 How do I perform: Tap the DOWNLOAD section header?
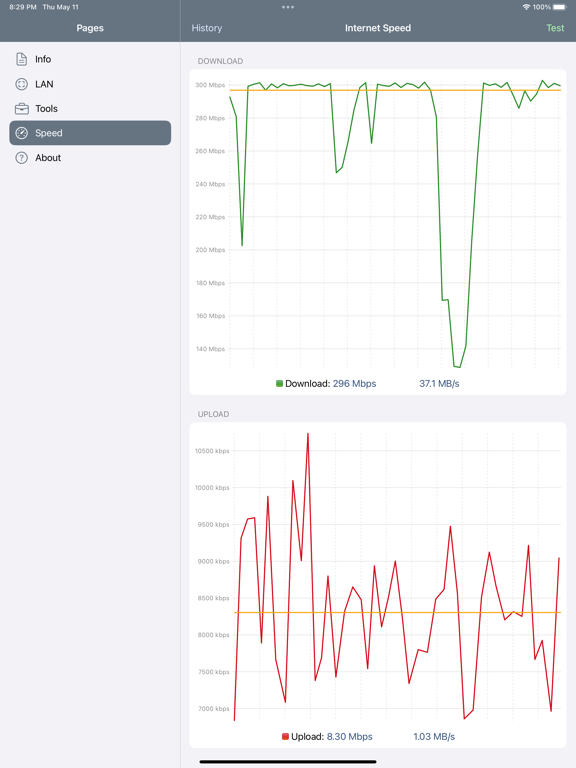[x=220, y=61]
